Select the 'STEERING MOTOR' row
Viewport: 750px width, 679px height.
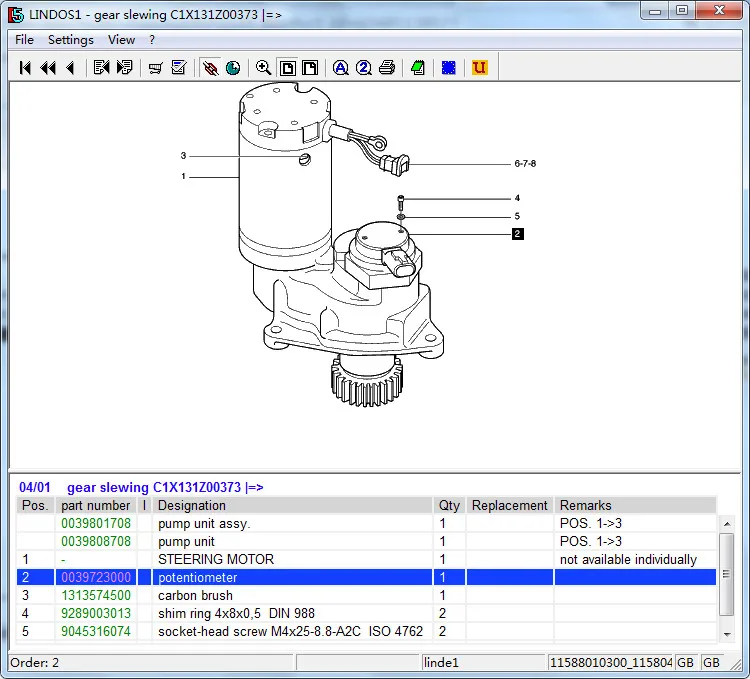point(366,559)
